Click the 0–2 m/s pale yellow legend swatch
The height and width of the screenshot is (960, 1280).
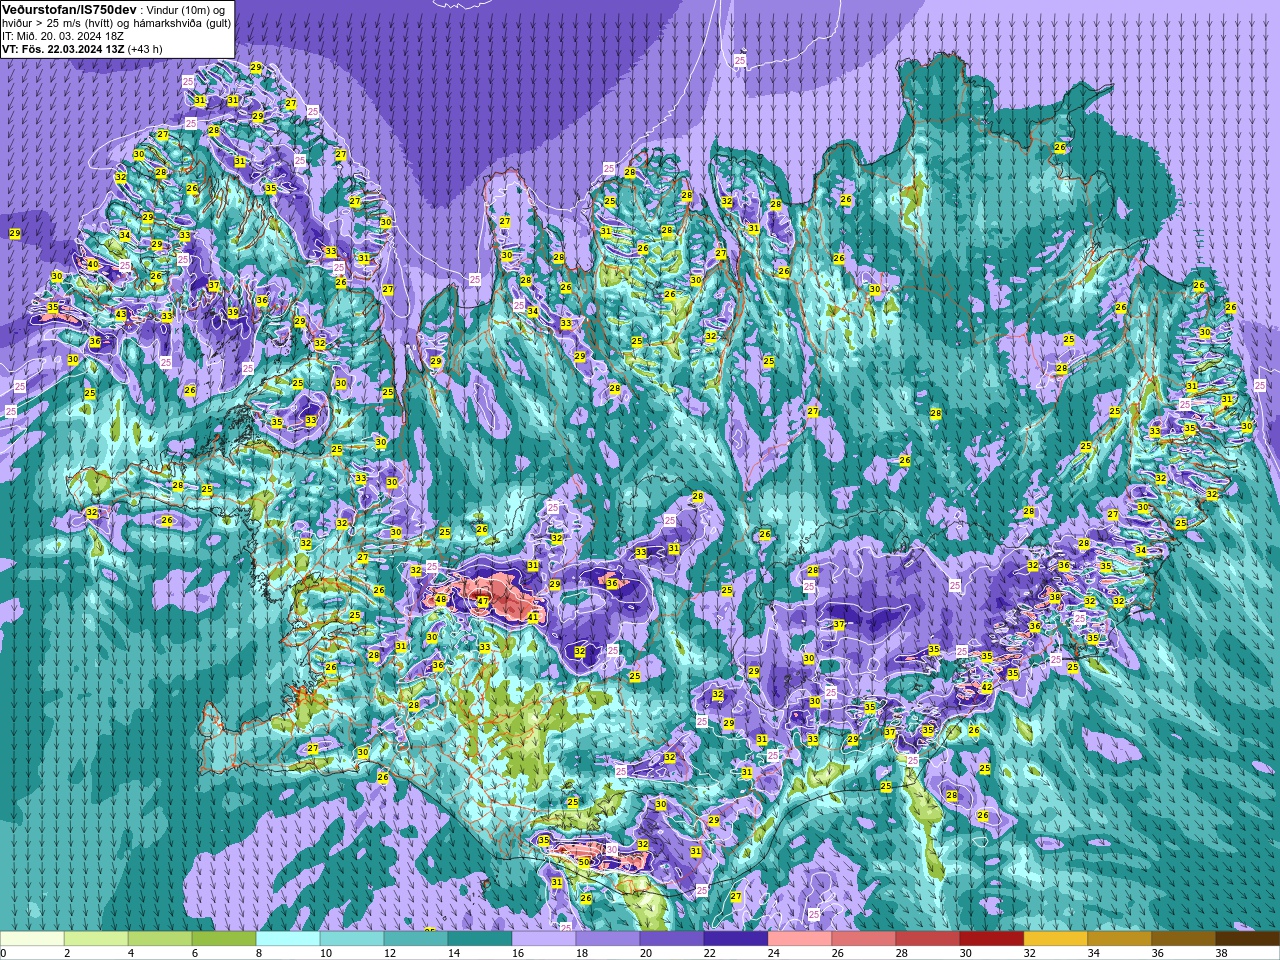pyautogui.click(x=32, y=939)
